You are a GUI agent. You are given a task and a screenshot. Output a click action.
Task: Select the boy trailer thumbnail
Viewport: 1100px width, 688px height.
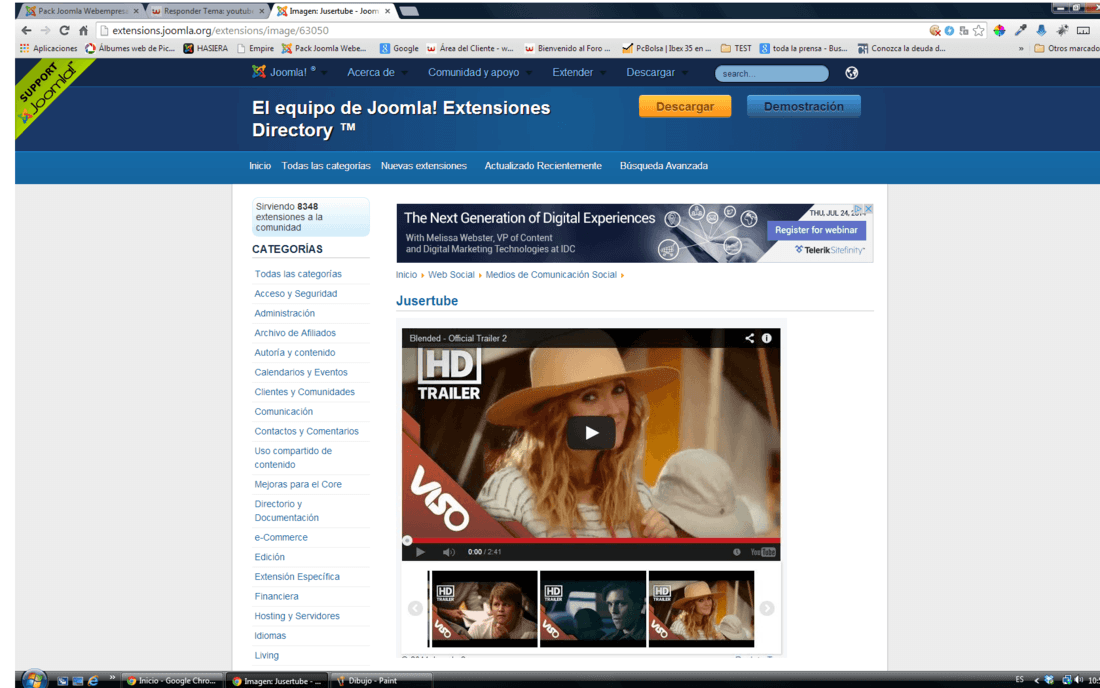click(484, 609)
